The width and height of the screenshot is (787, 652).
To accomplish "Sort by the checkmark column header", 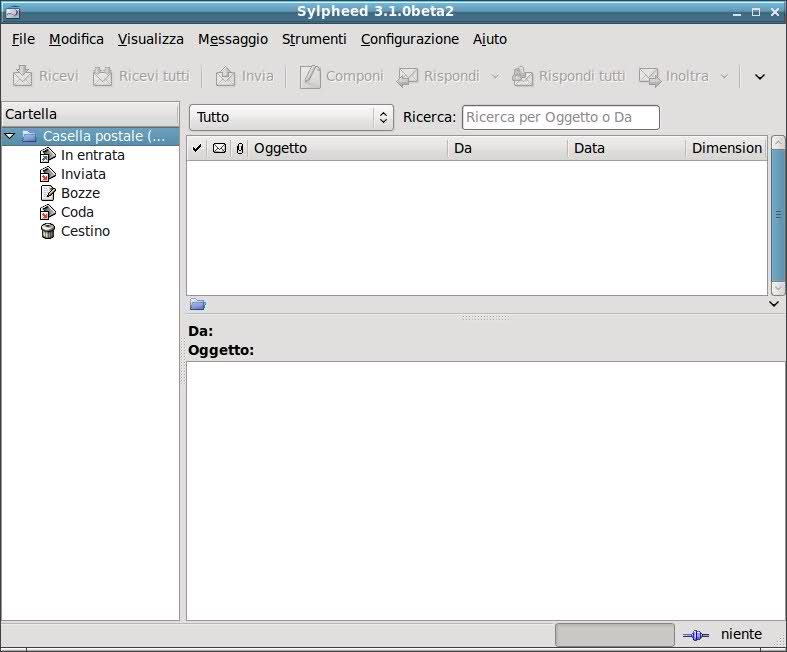I will 197,148.
